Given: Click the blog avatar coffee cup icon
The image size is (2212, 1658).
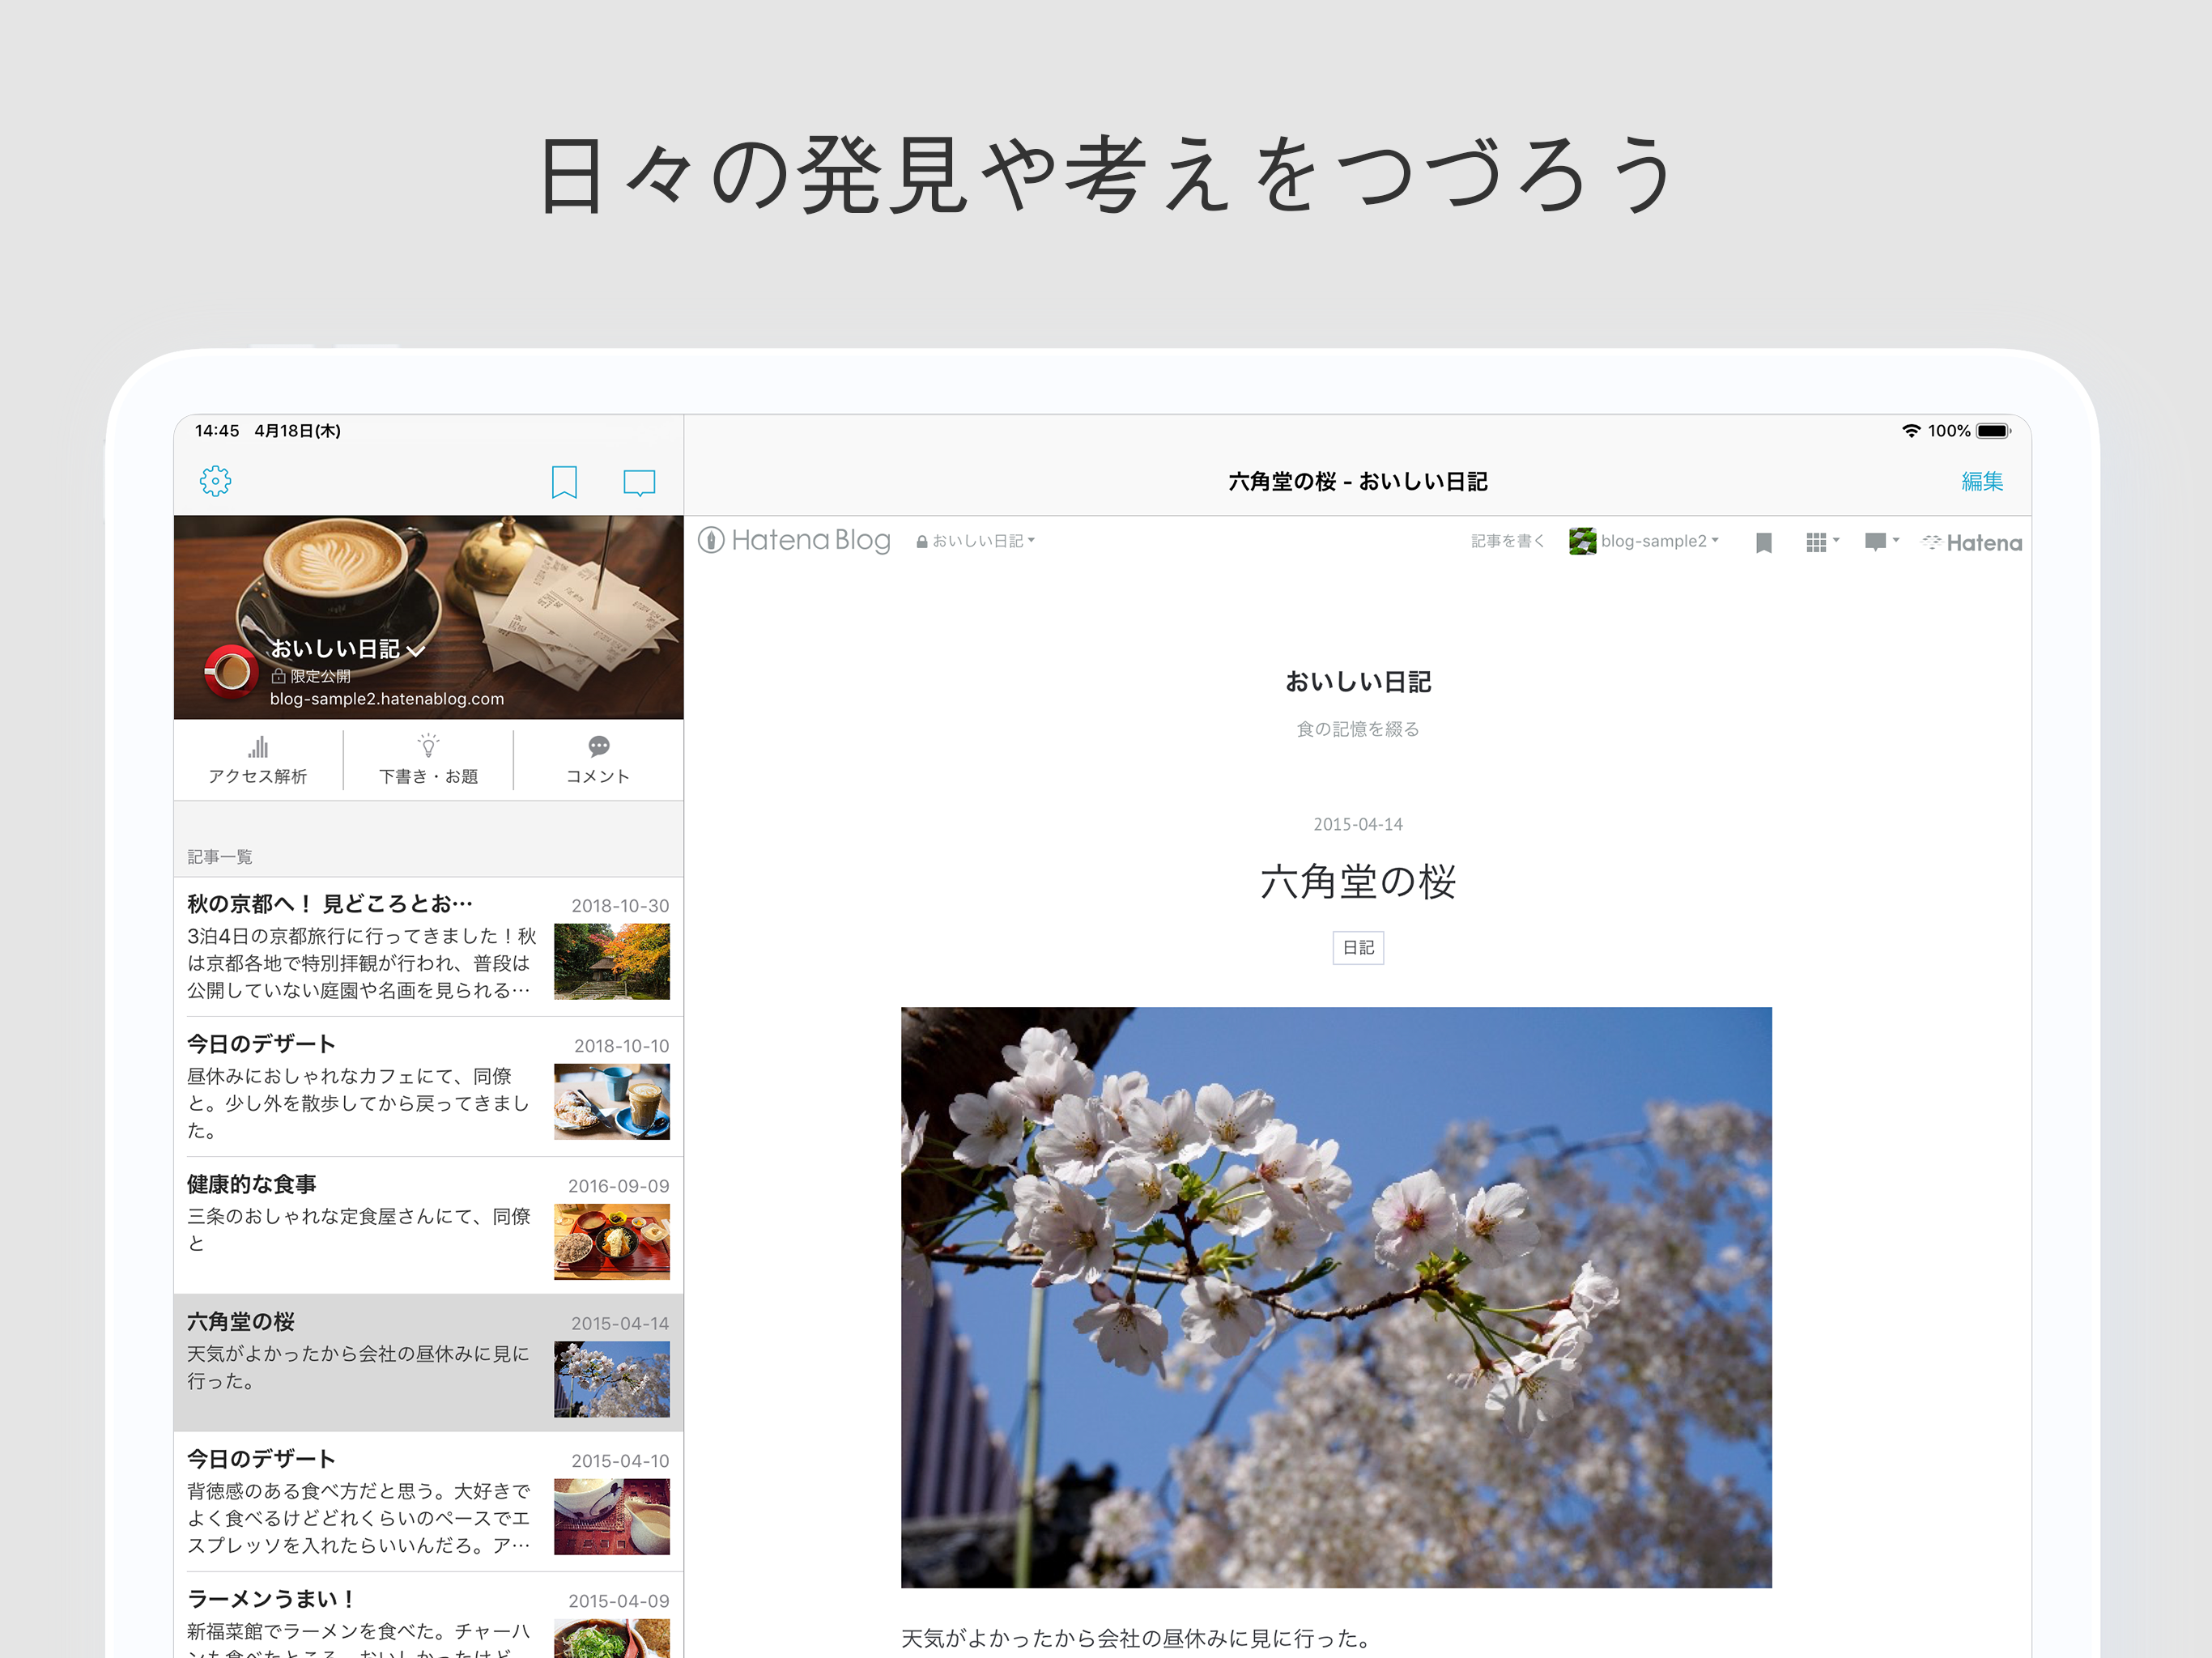Looking at the screenshot, I should point(231,671).
